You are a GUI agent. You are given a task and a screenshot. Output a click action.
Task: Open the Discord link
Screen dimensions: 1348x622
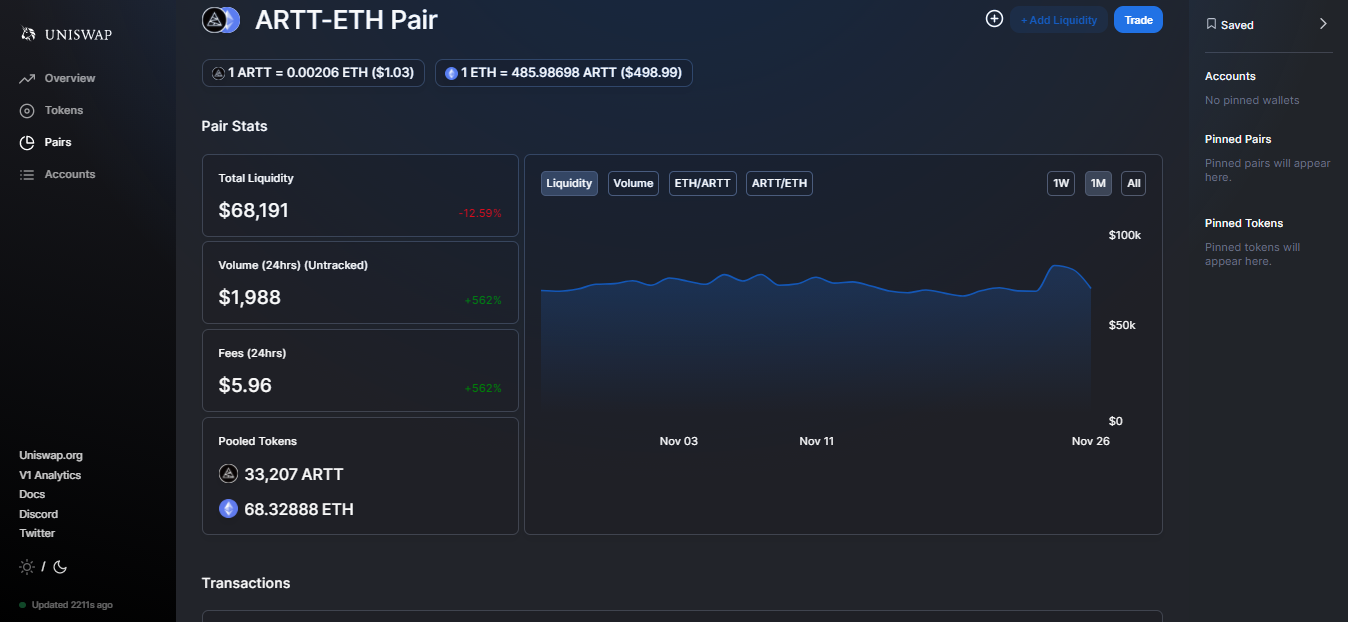(x=39, y=514)
